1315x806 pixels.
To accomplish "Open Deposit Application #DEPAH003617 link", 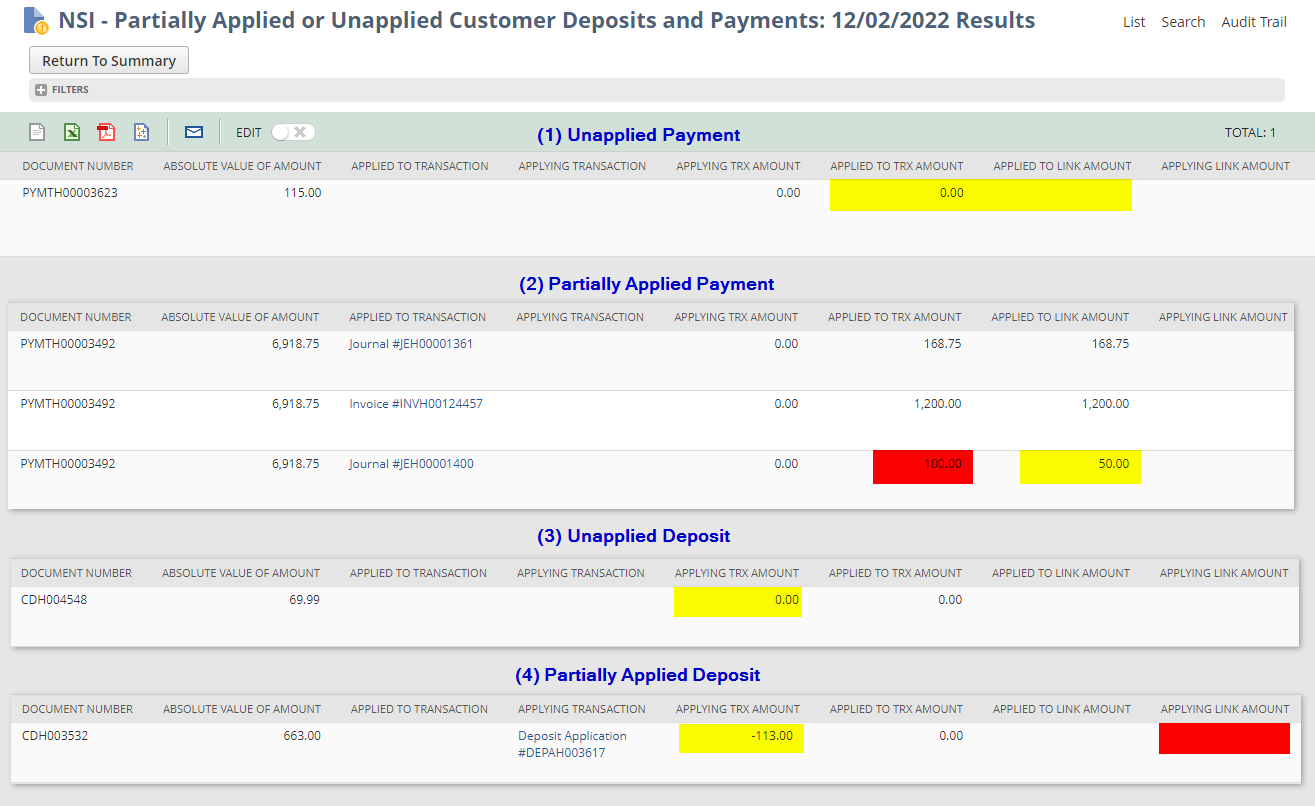I will coord(572,744).
